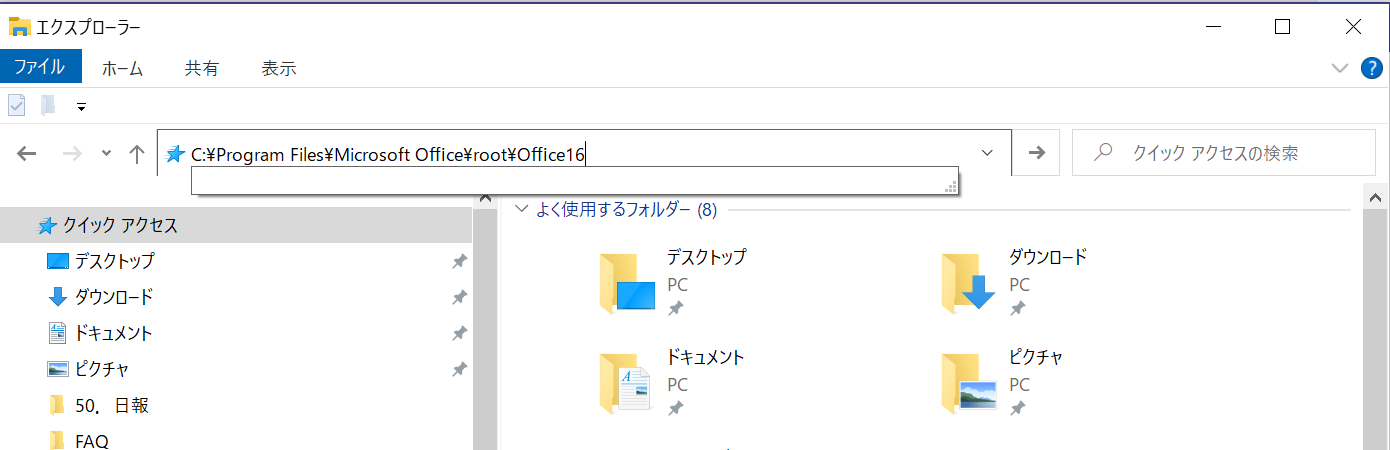Go back with the left arrow
This screenshot has height=450, width=1390.
click(27, 153)
